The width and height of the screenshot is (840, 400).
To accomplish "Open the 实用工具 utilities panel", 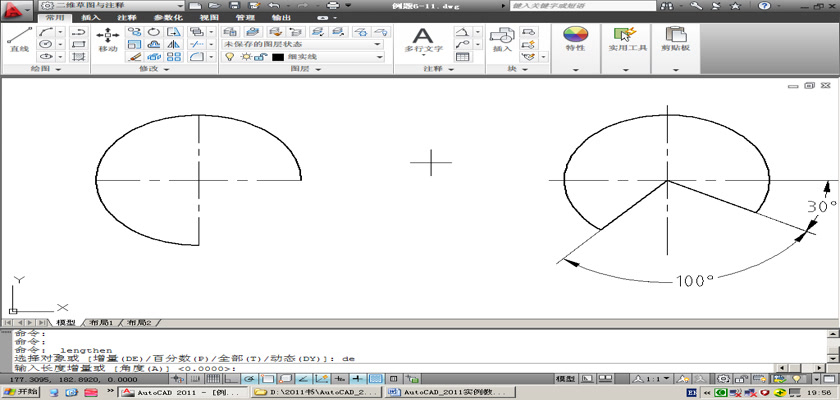I will [628, 38].
